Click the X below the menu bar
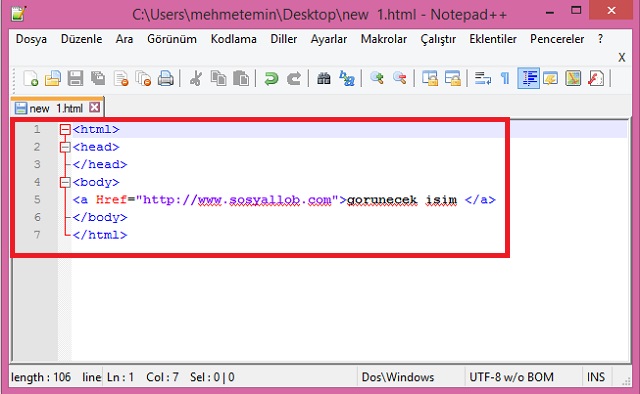 tap(622, 57)
